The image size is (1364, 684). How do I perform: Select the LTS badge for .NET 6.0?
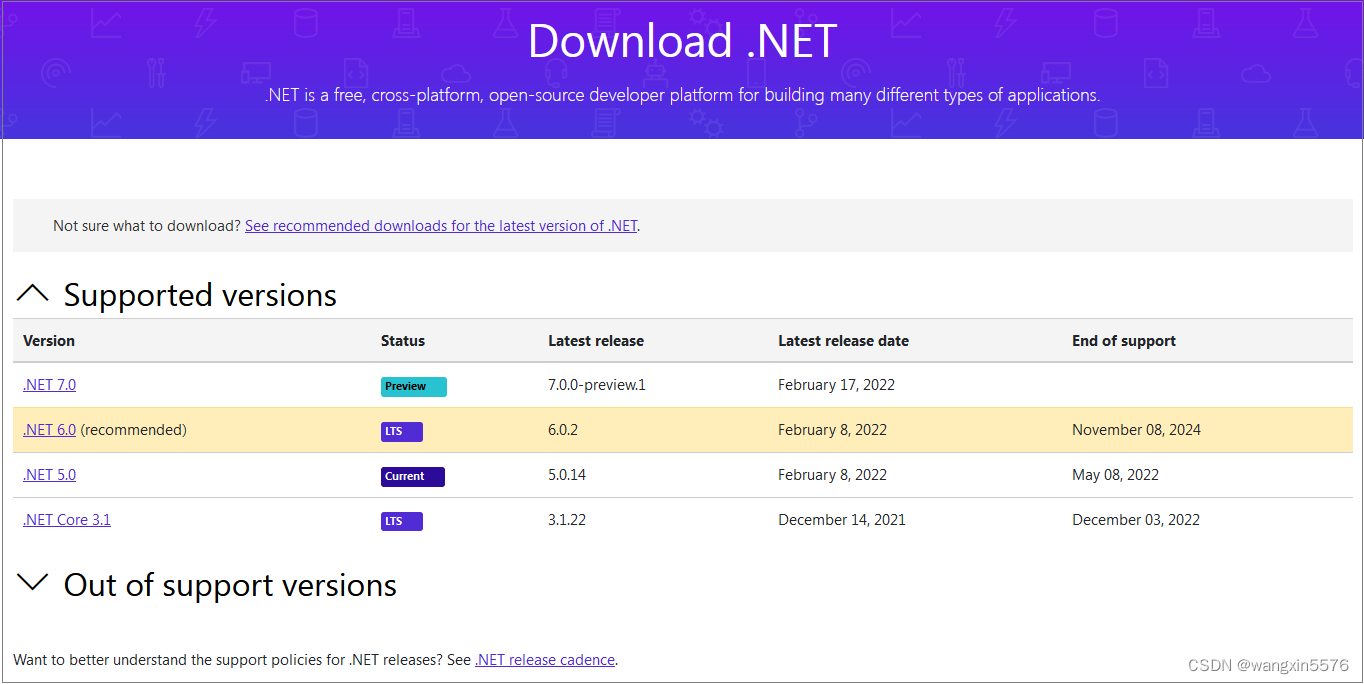pyautogui.click(x=401, y=431)
